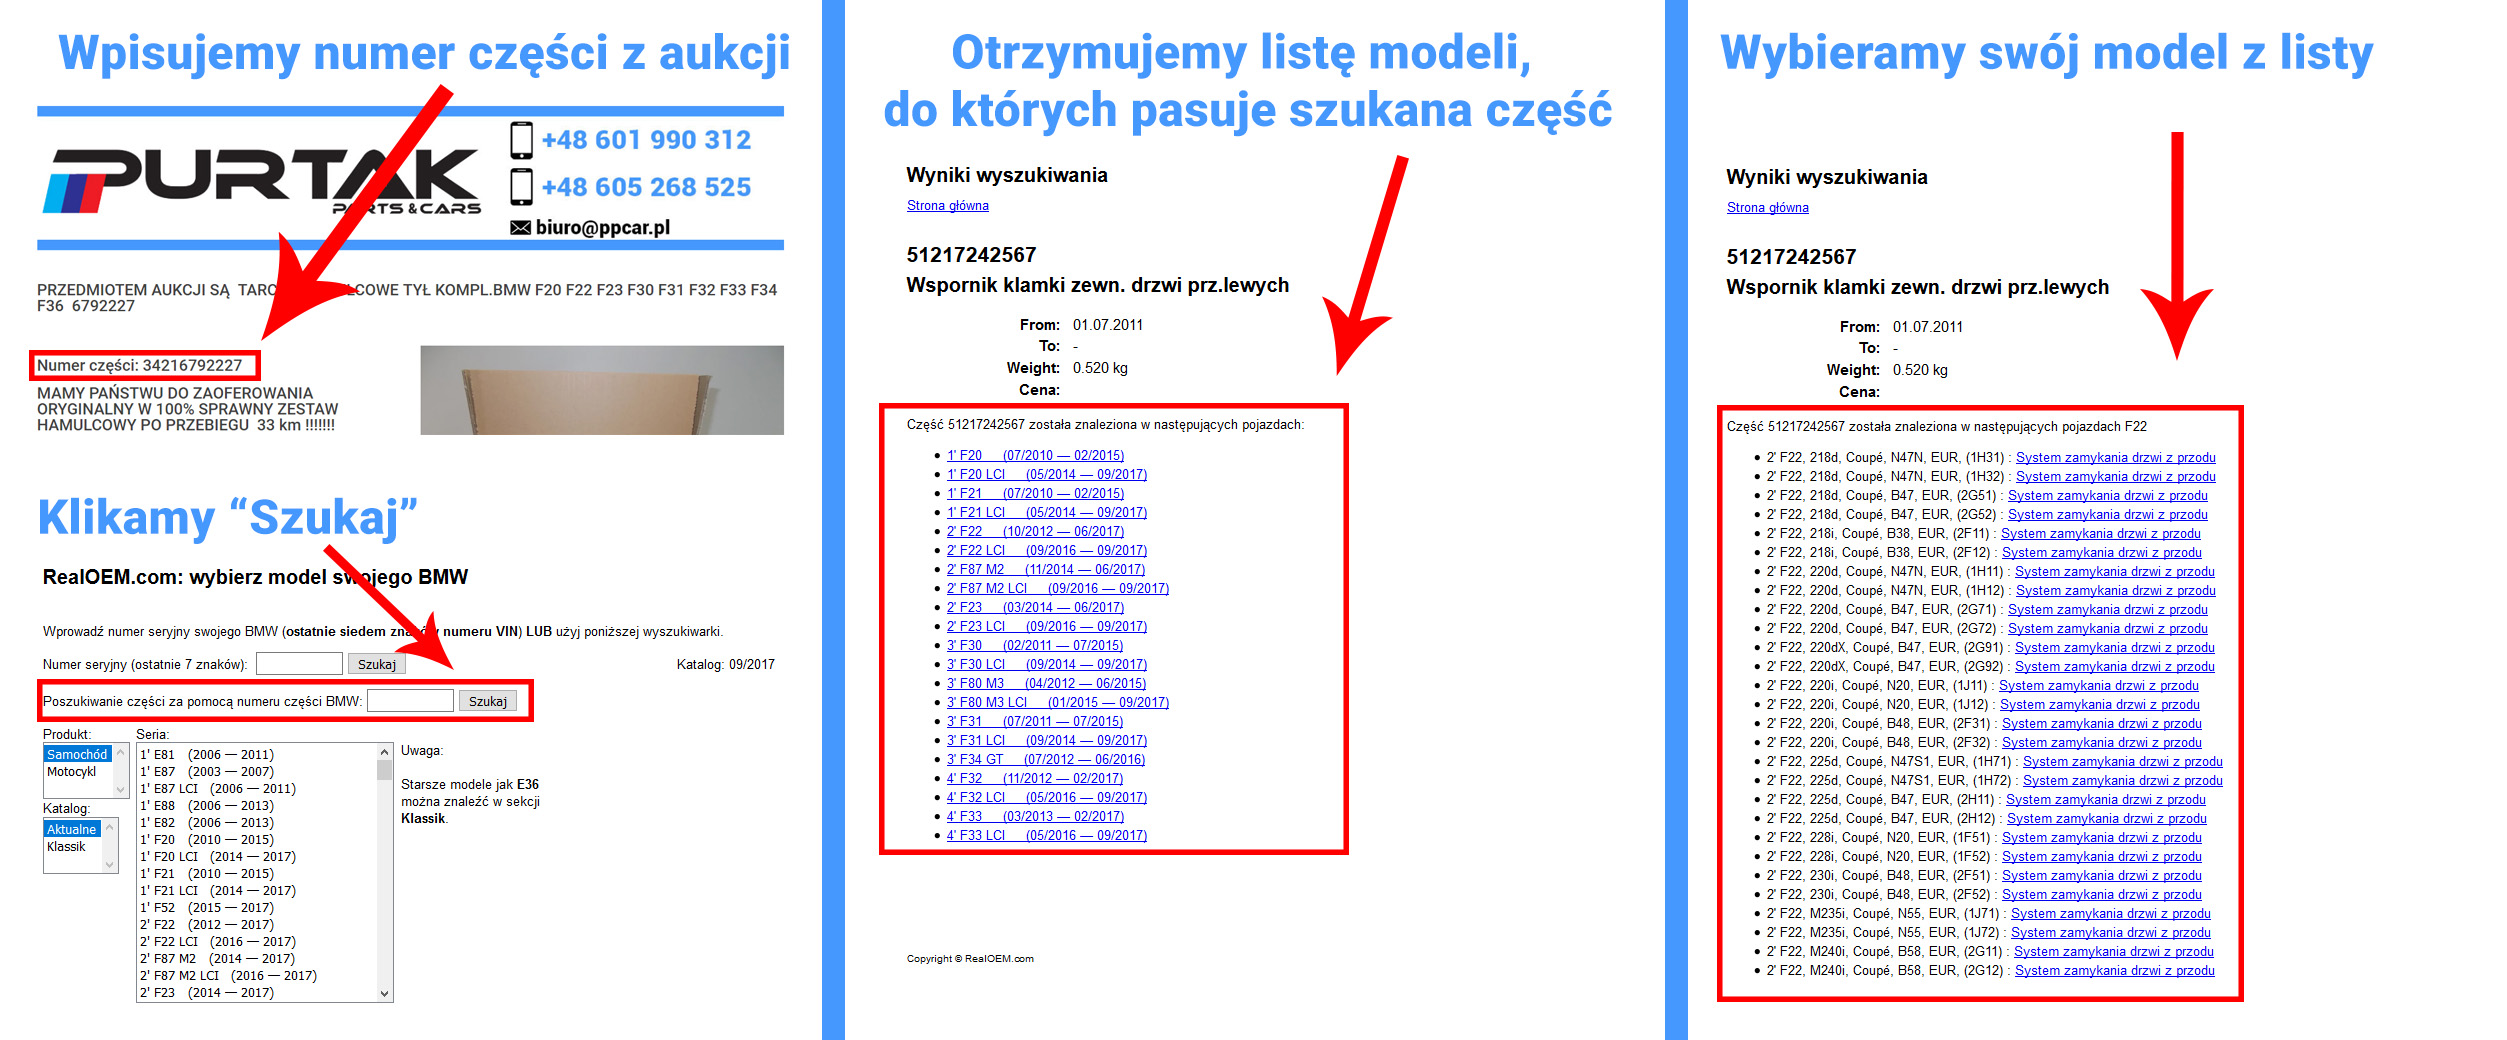Click the serial number input field
2507x1040 pixels.
pyautogui.click(x=299, y=664)
